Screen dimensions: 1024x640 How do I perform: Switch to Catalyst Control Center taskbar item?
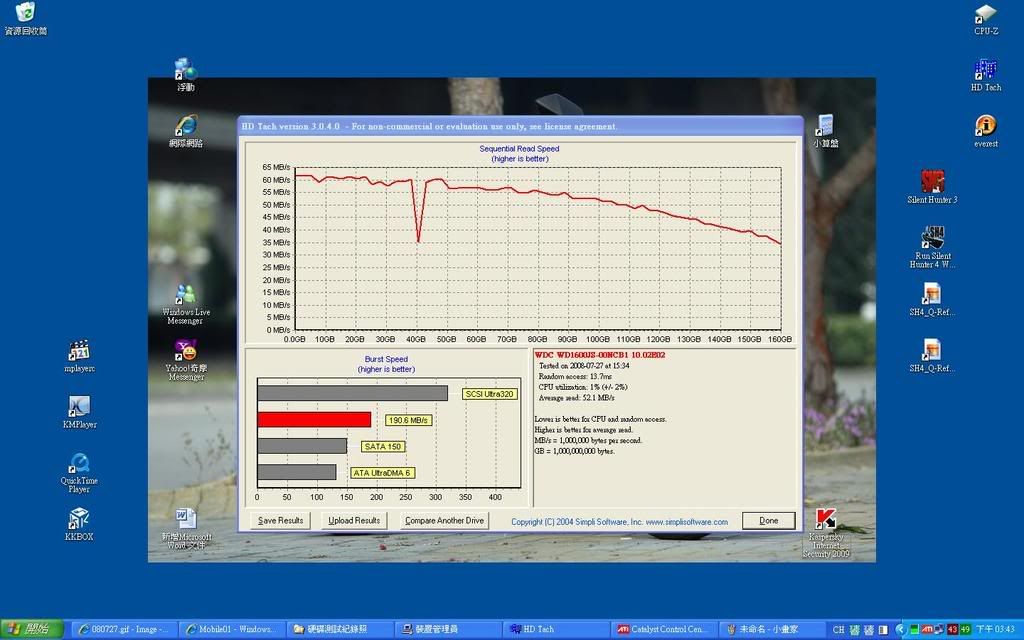663,630
